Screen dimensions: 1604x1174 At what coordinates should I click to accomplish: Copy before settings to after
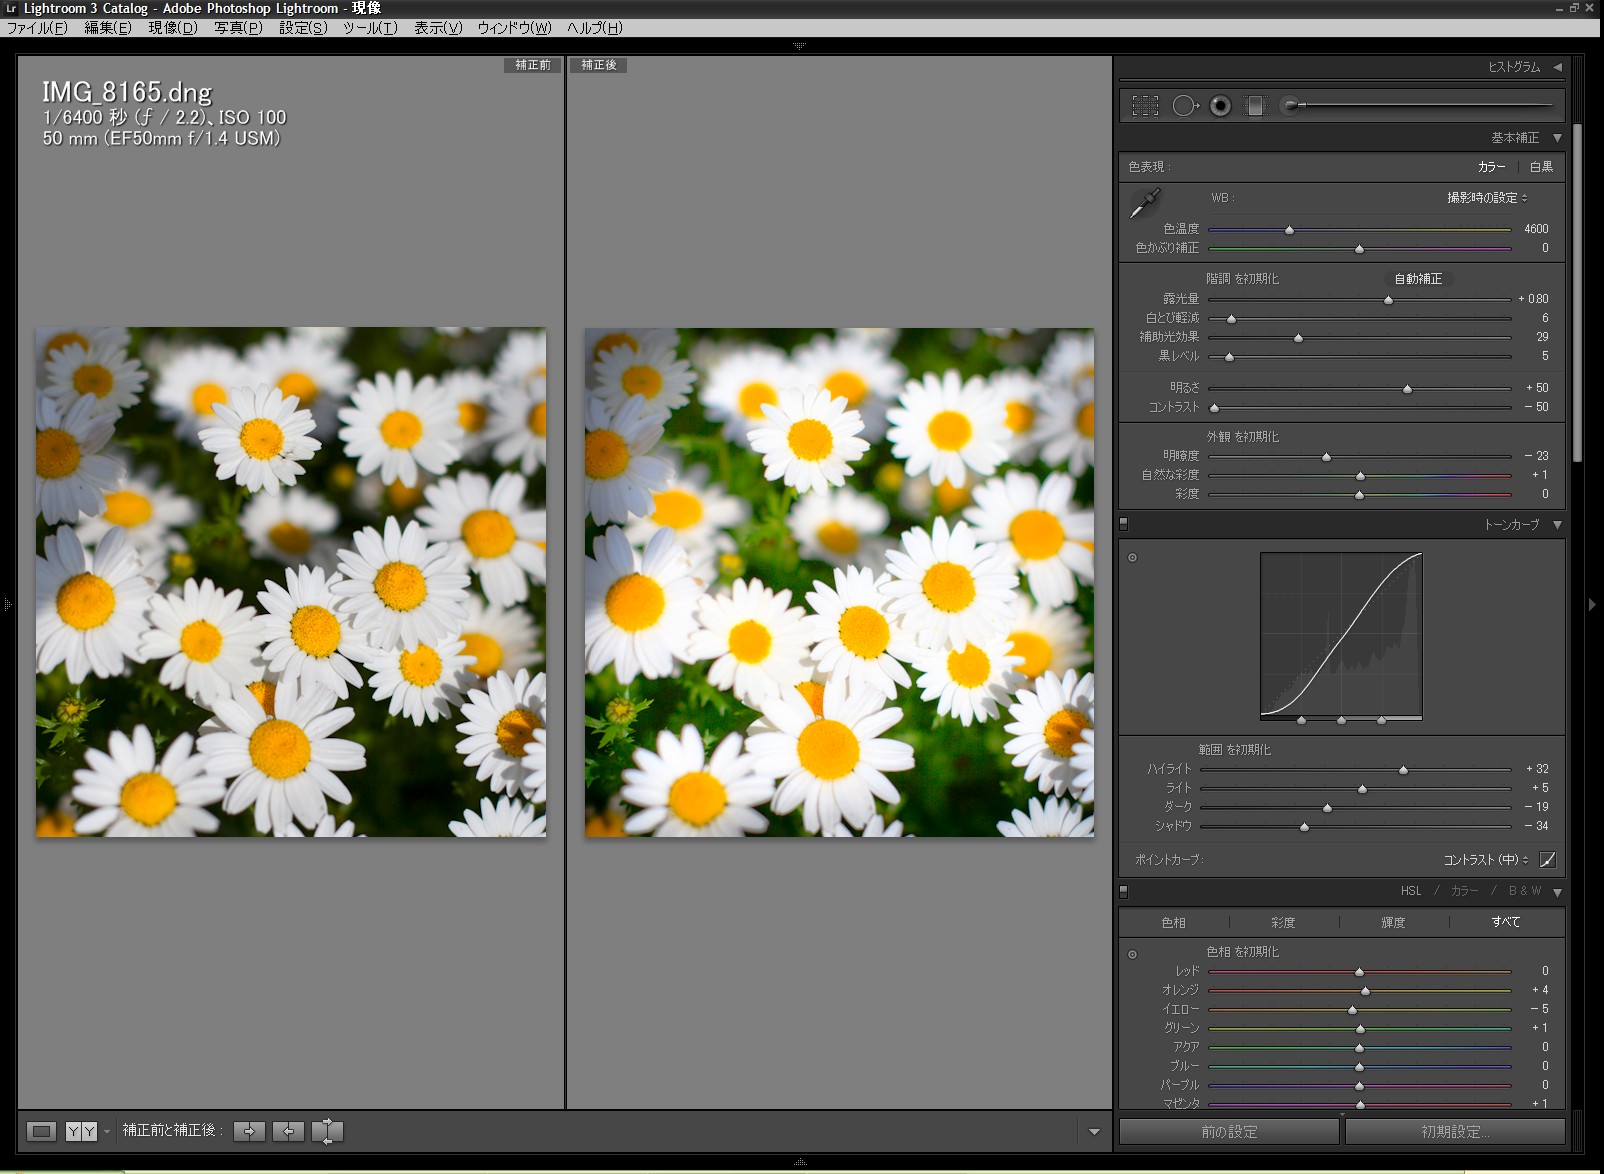[249, 1131]
